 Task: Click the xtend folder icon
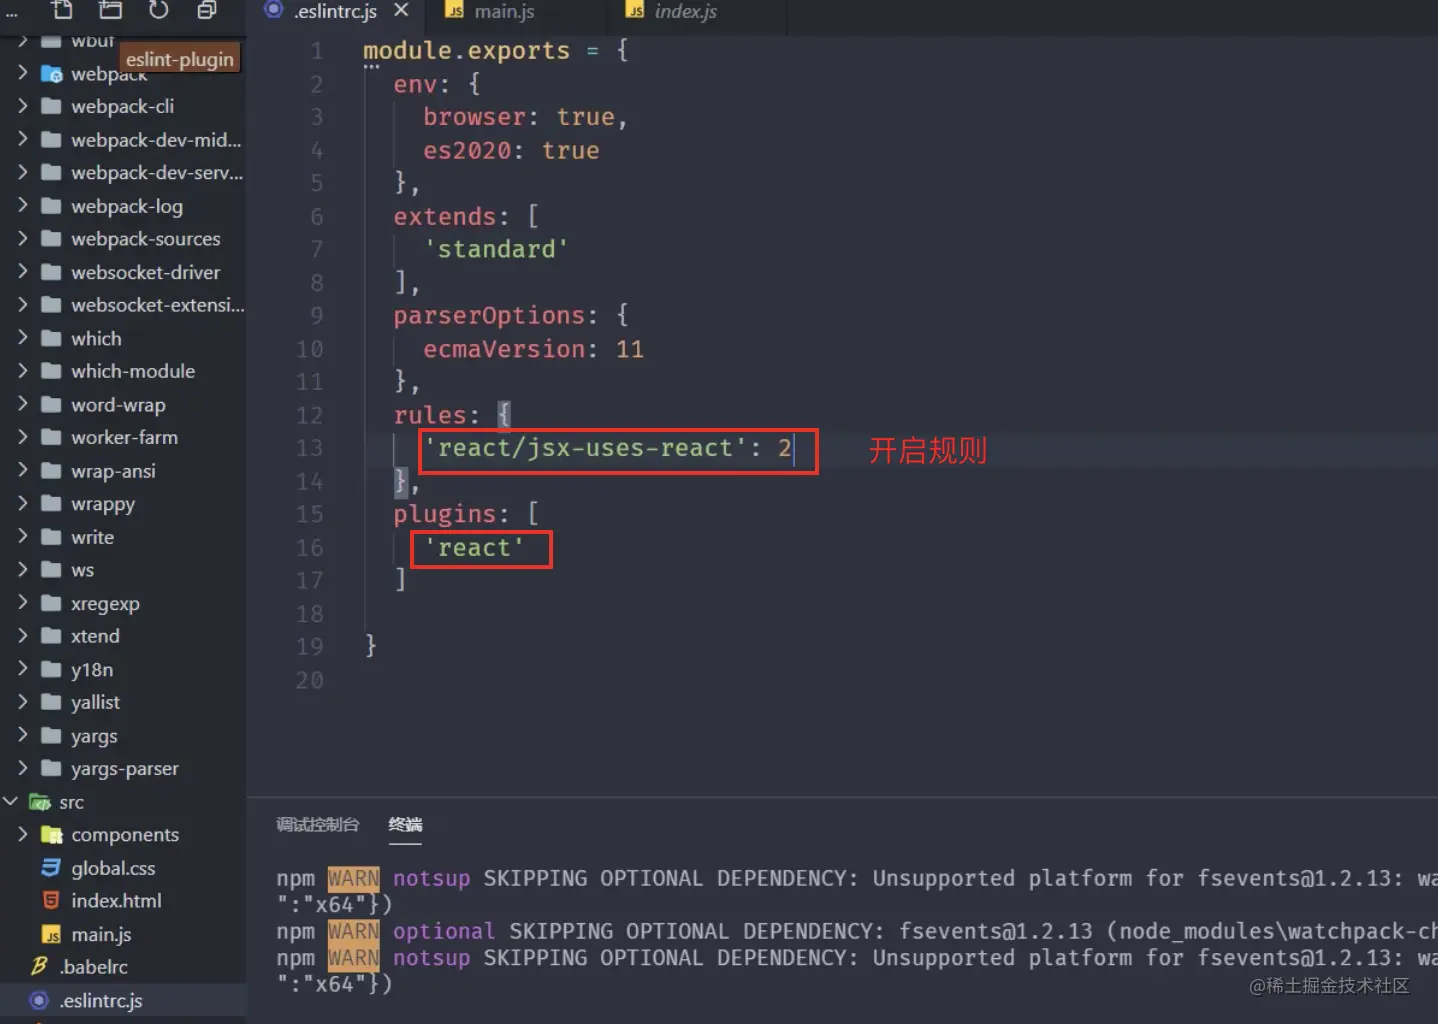click(x=51, y=635)
